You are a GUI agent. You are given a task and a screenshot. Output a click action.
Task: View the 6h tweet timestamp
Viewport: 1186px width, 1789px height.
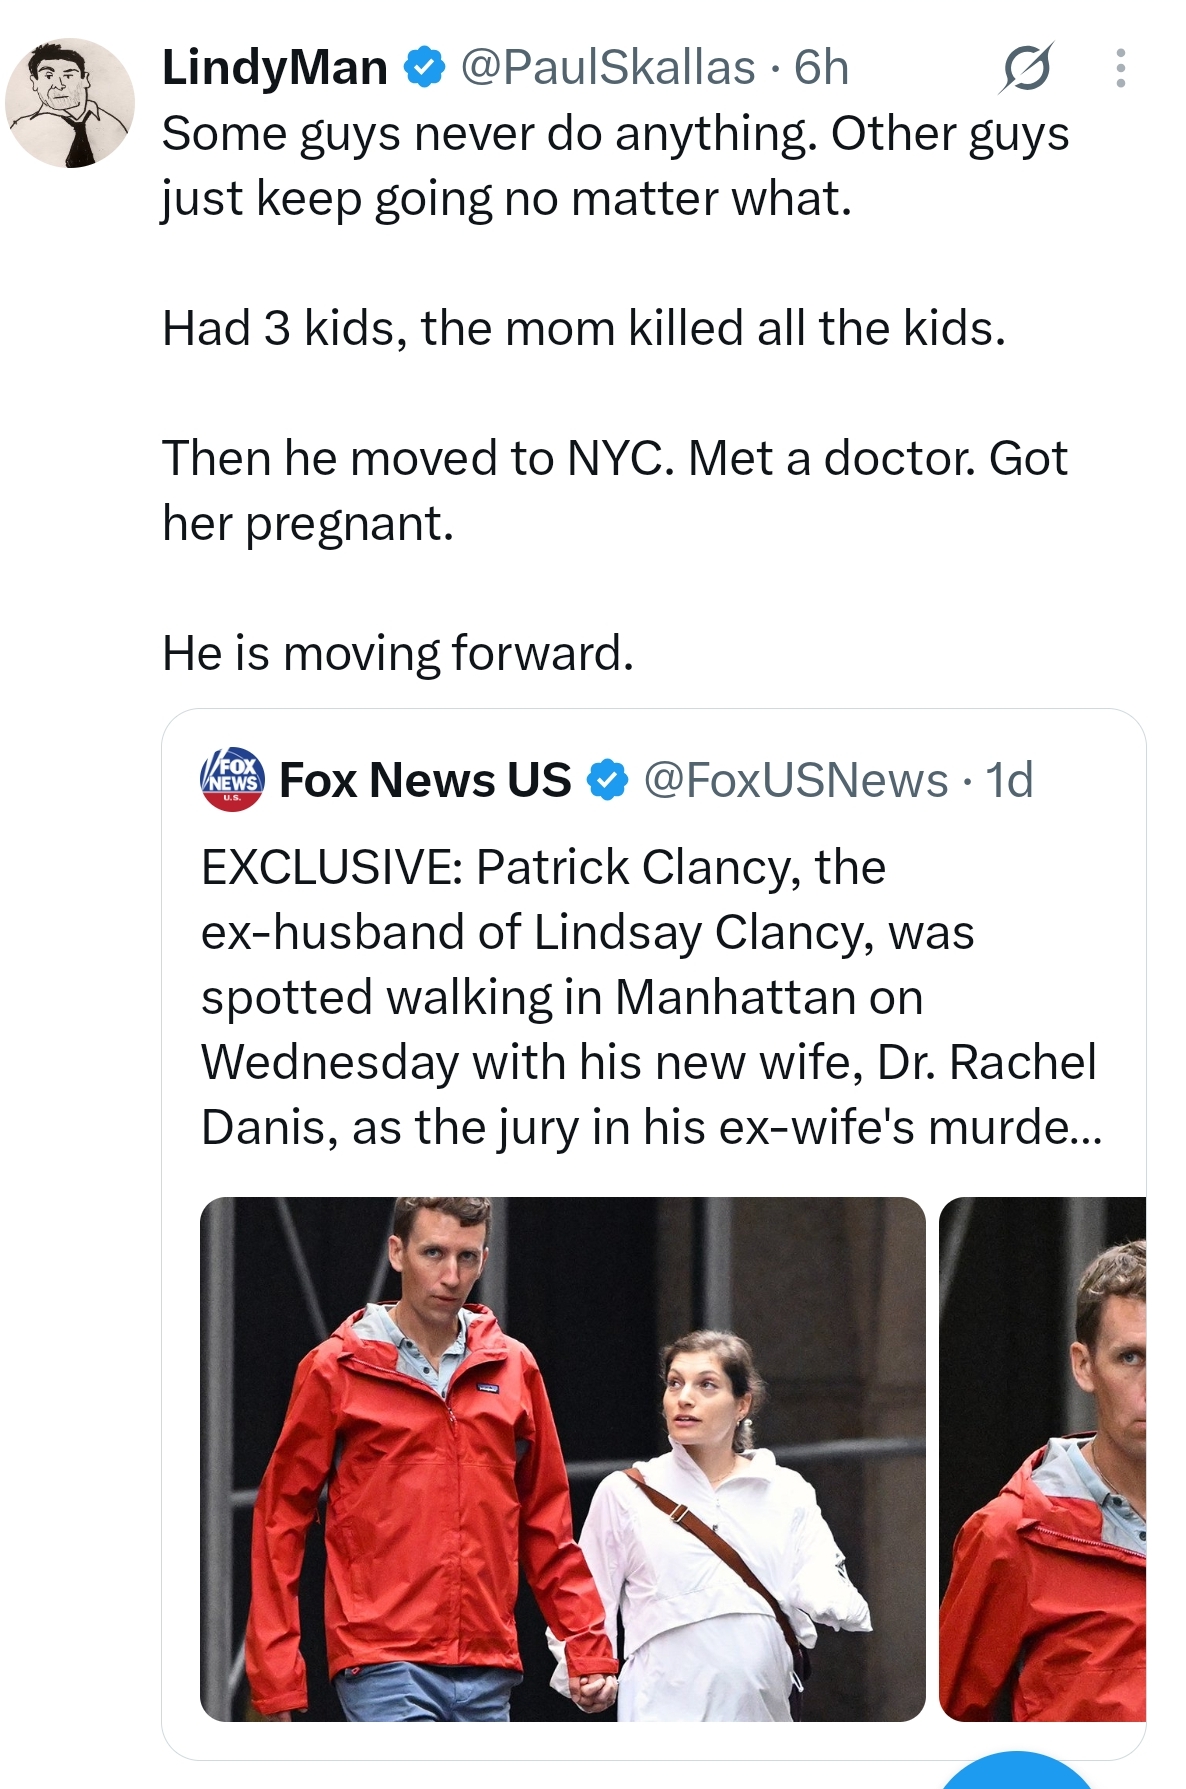click(x=822, y=68)
